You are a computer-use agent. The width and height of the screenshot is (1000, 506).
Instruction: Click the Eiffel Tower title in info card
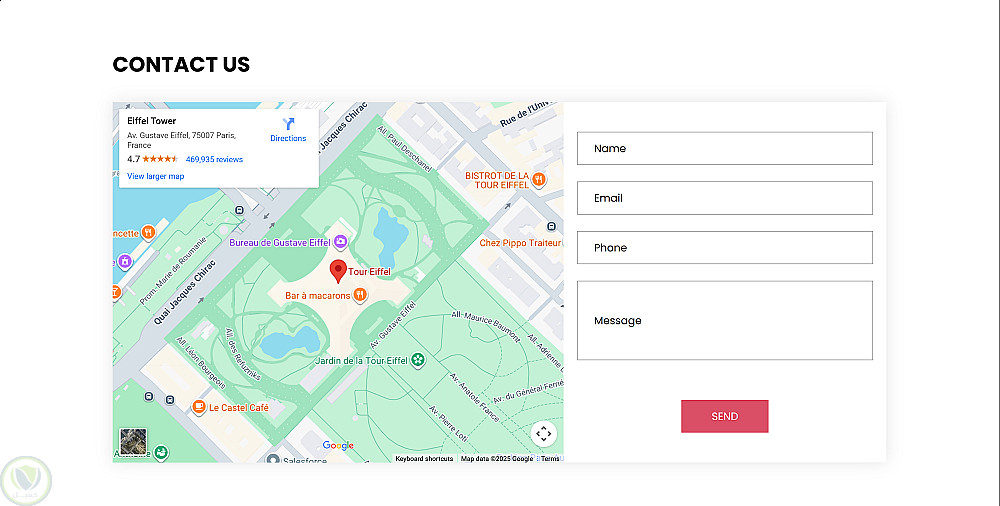click(x=152, y=121)
